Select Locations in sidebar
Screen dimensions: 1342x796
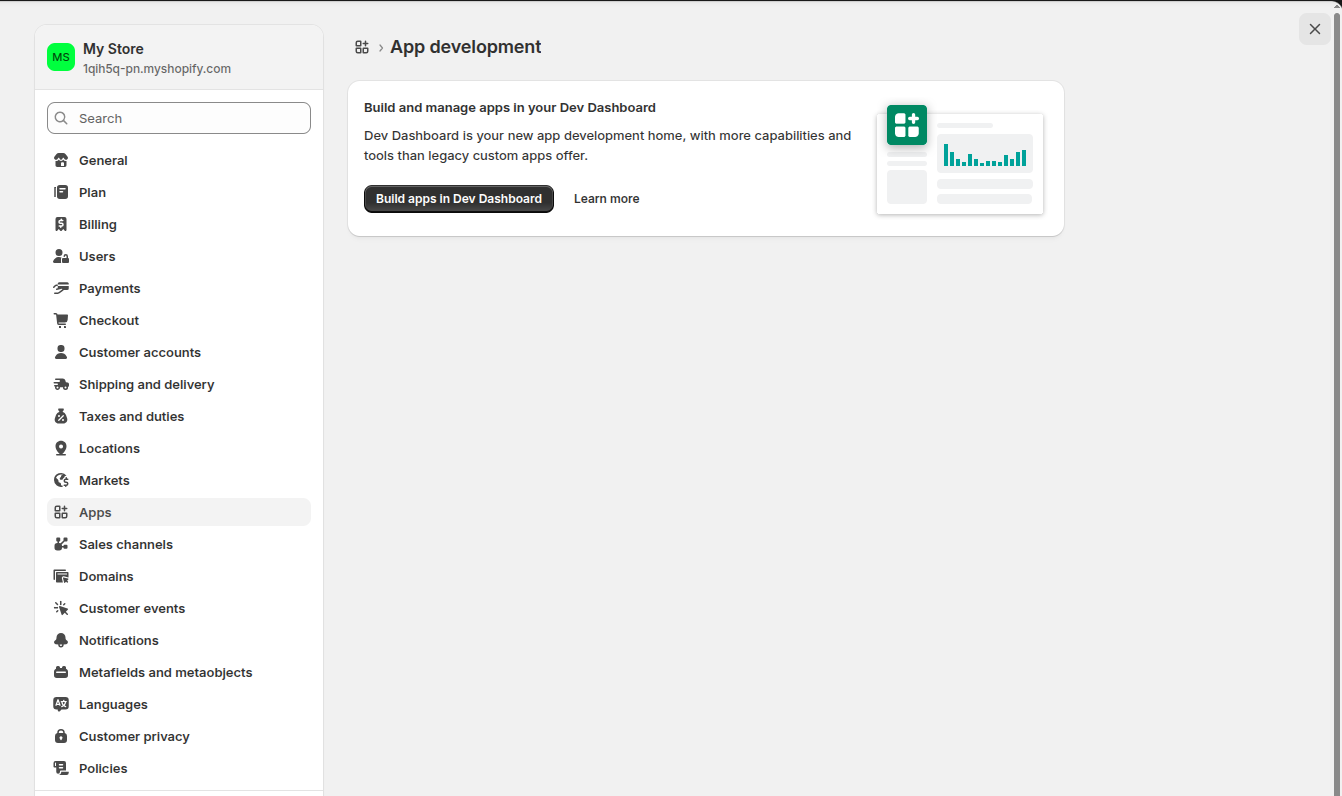[179, 448]
